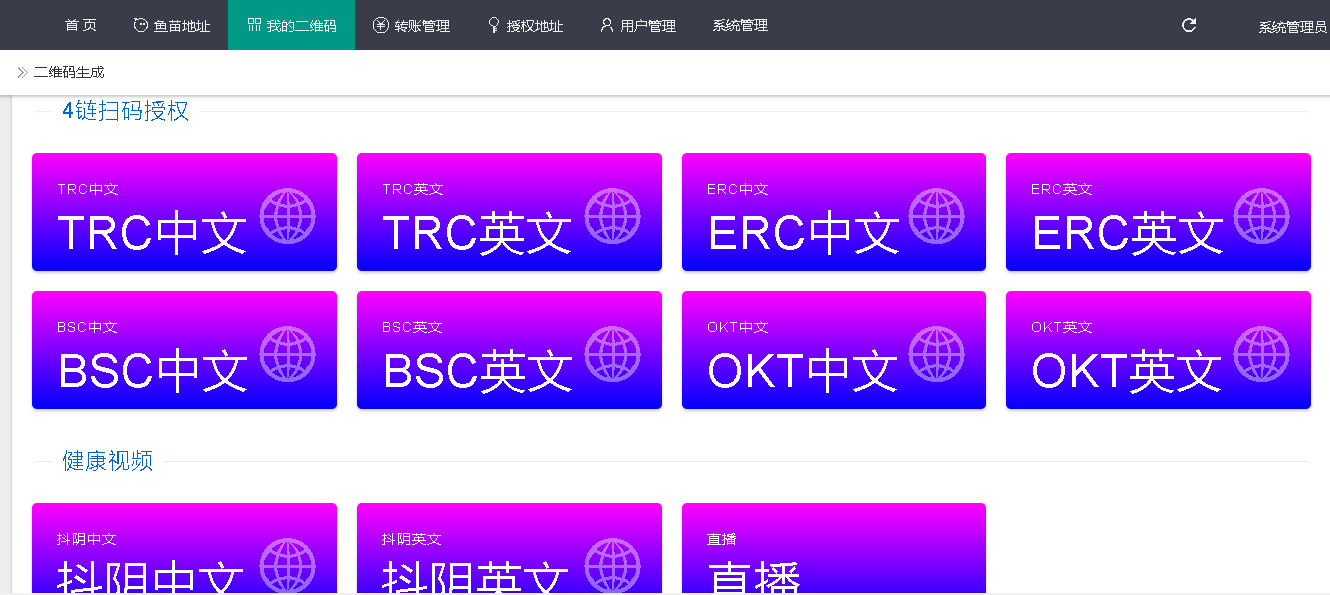Click globe icon on ERC英文 card
Screen dimensions: 1330x595
click(1261, 216)
